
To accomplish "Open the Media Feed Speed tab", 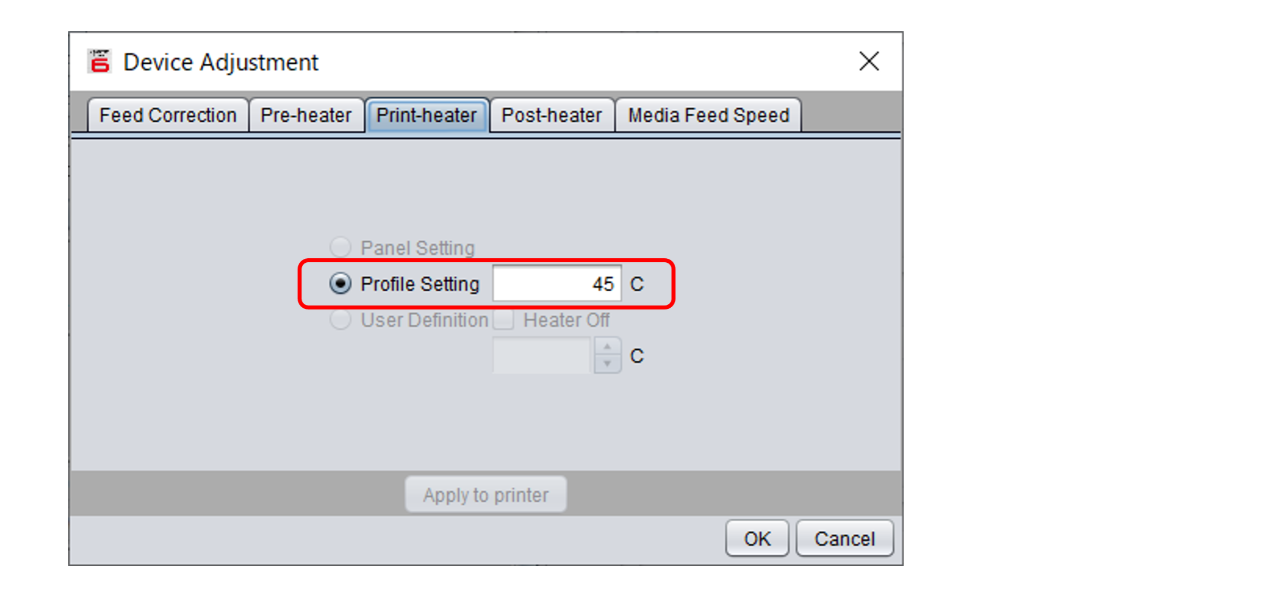I will [x=708, y=115].
